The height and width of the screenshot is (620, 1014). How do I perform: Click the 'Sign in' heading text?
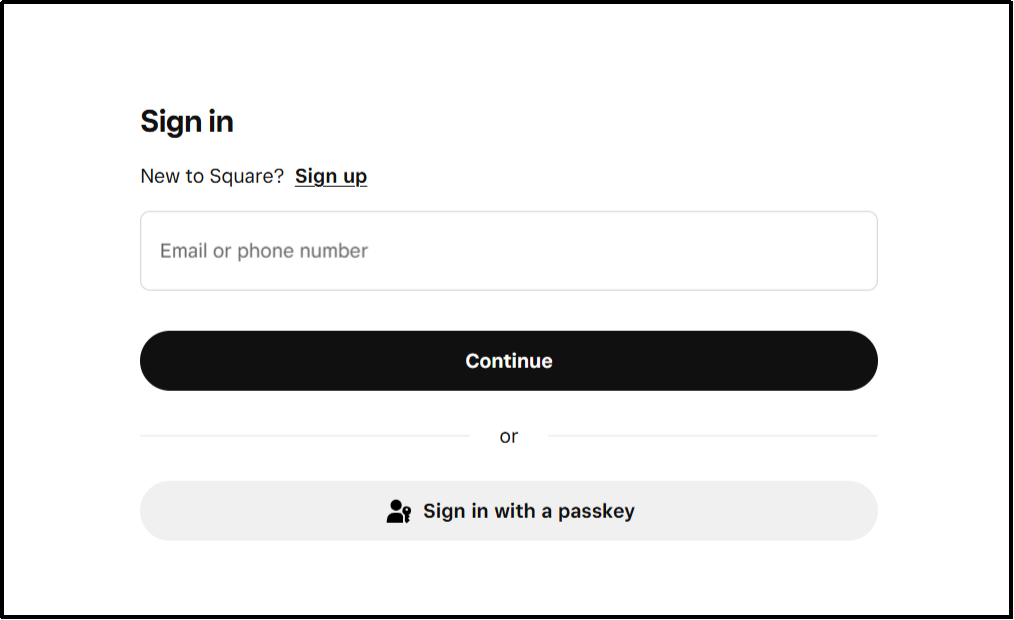pyautogui.click(x=186, y=121)
